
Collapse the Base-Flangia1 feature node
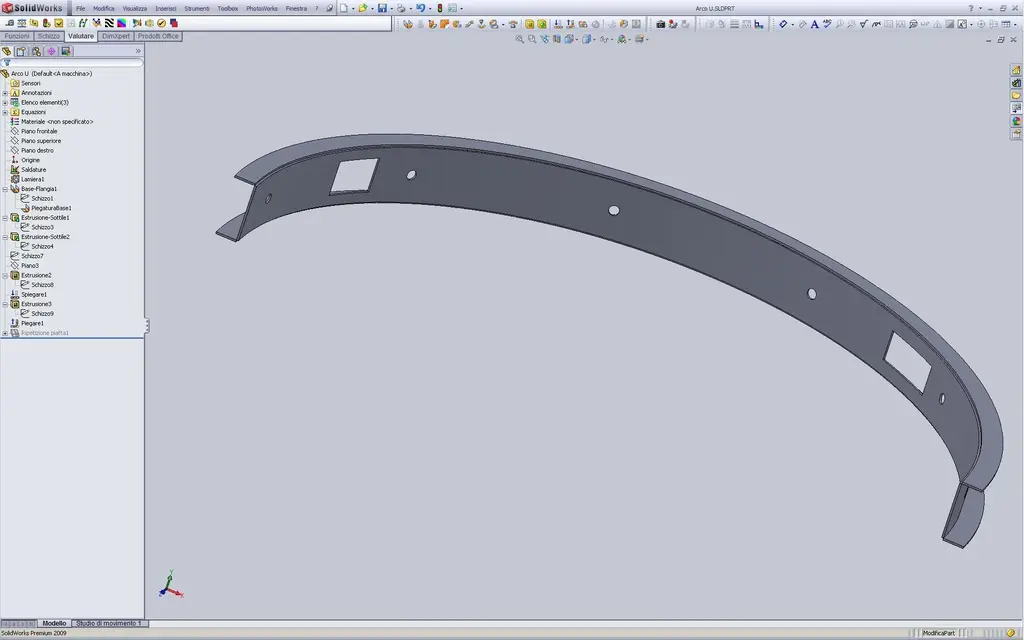[x=5, y=189]
